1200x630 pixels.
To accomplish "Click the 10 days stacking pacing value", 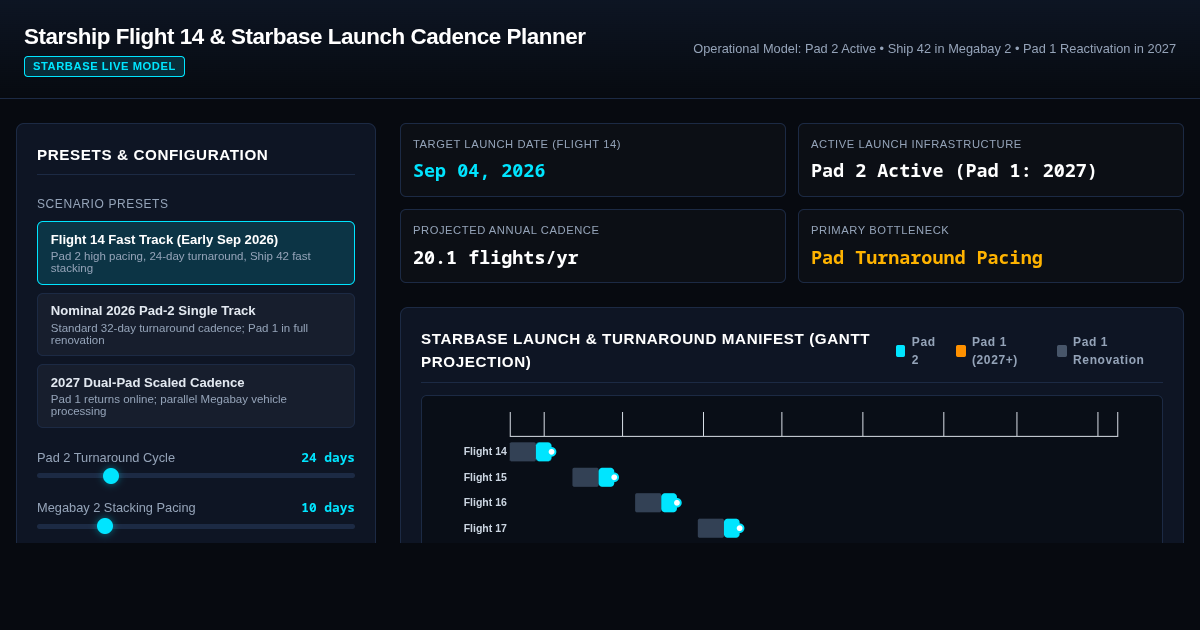I will 328,508.
